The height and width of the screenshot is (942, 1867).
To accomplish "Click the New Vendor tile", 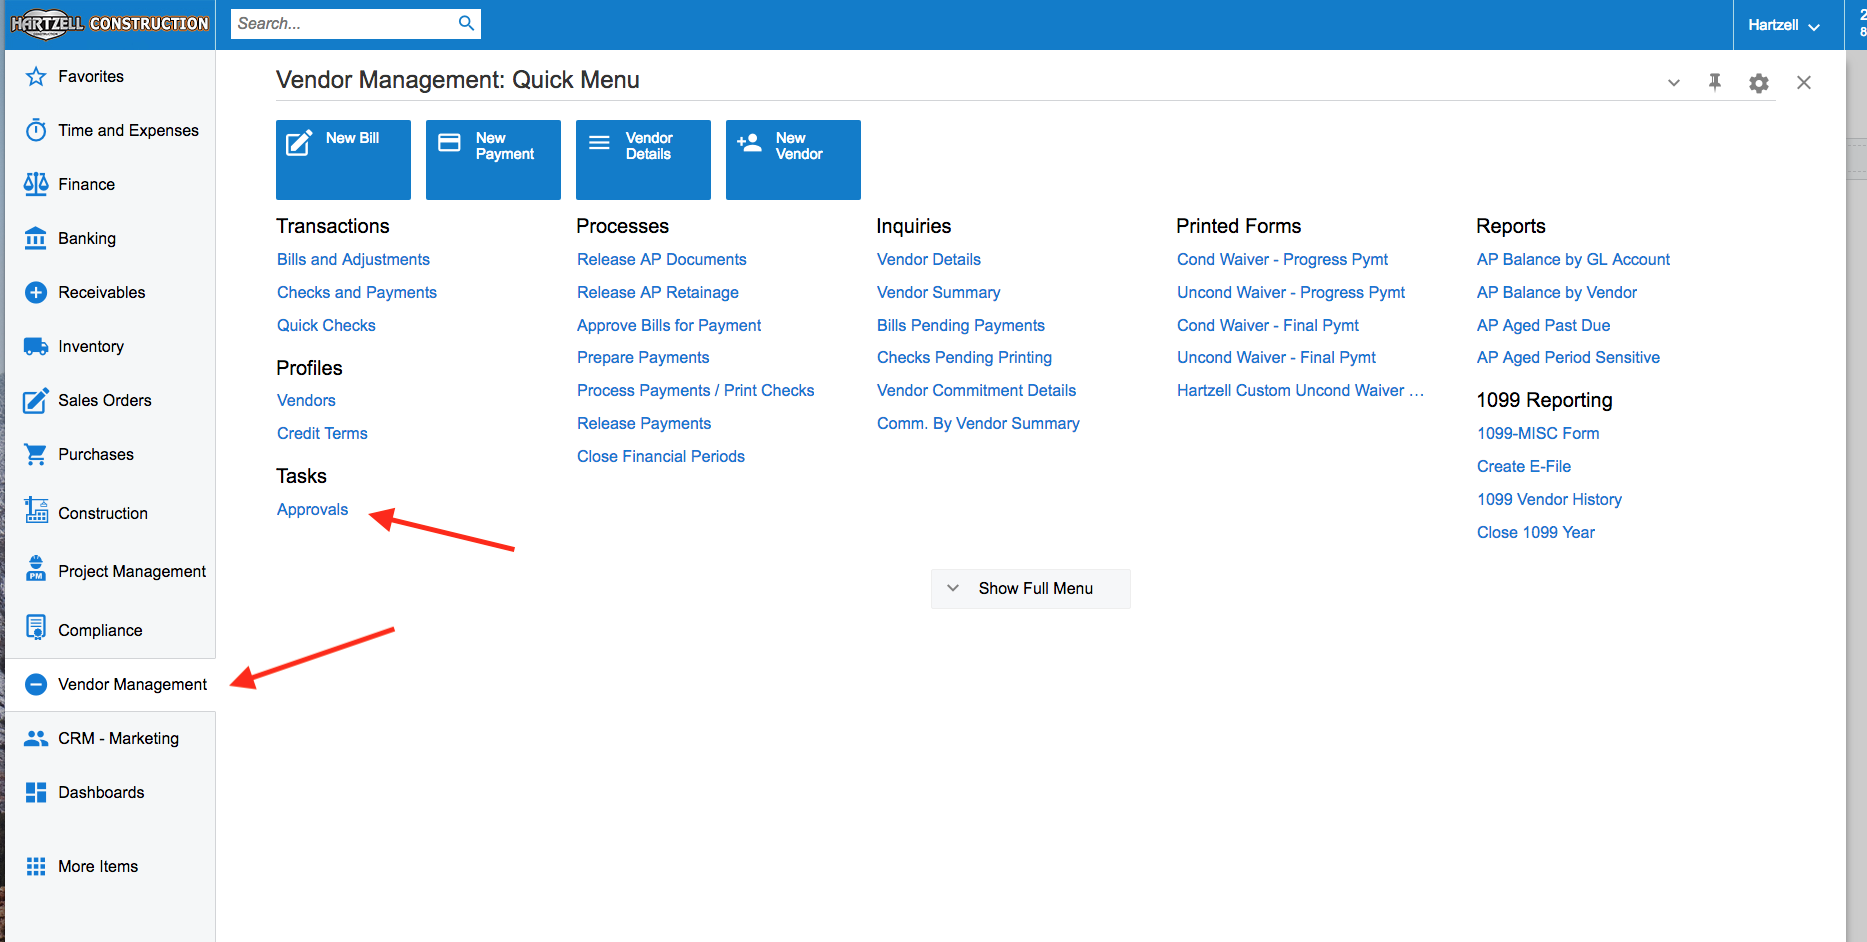I will (x=793, y=159).
